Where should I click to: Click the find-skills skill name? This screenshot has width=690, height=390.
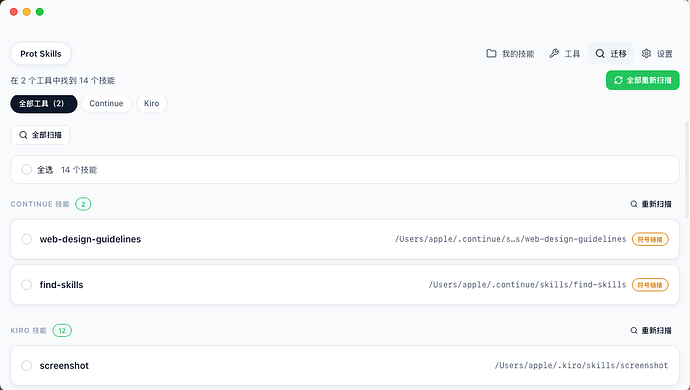click(61, 285)
